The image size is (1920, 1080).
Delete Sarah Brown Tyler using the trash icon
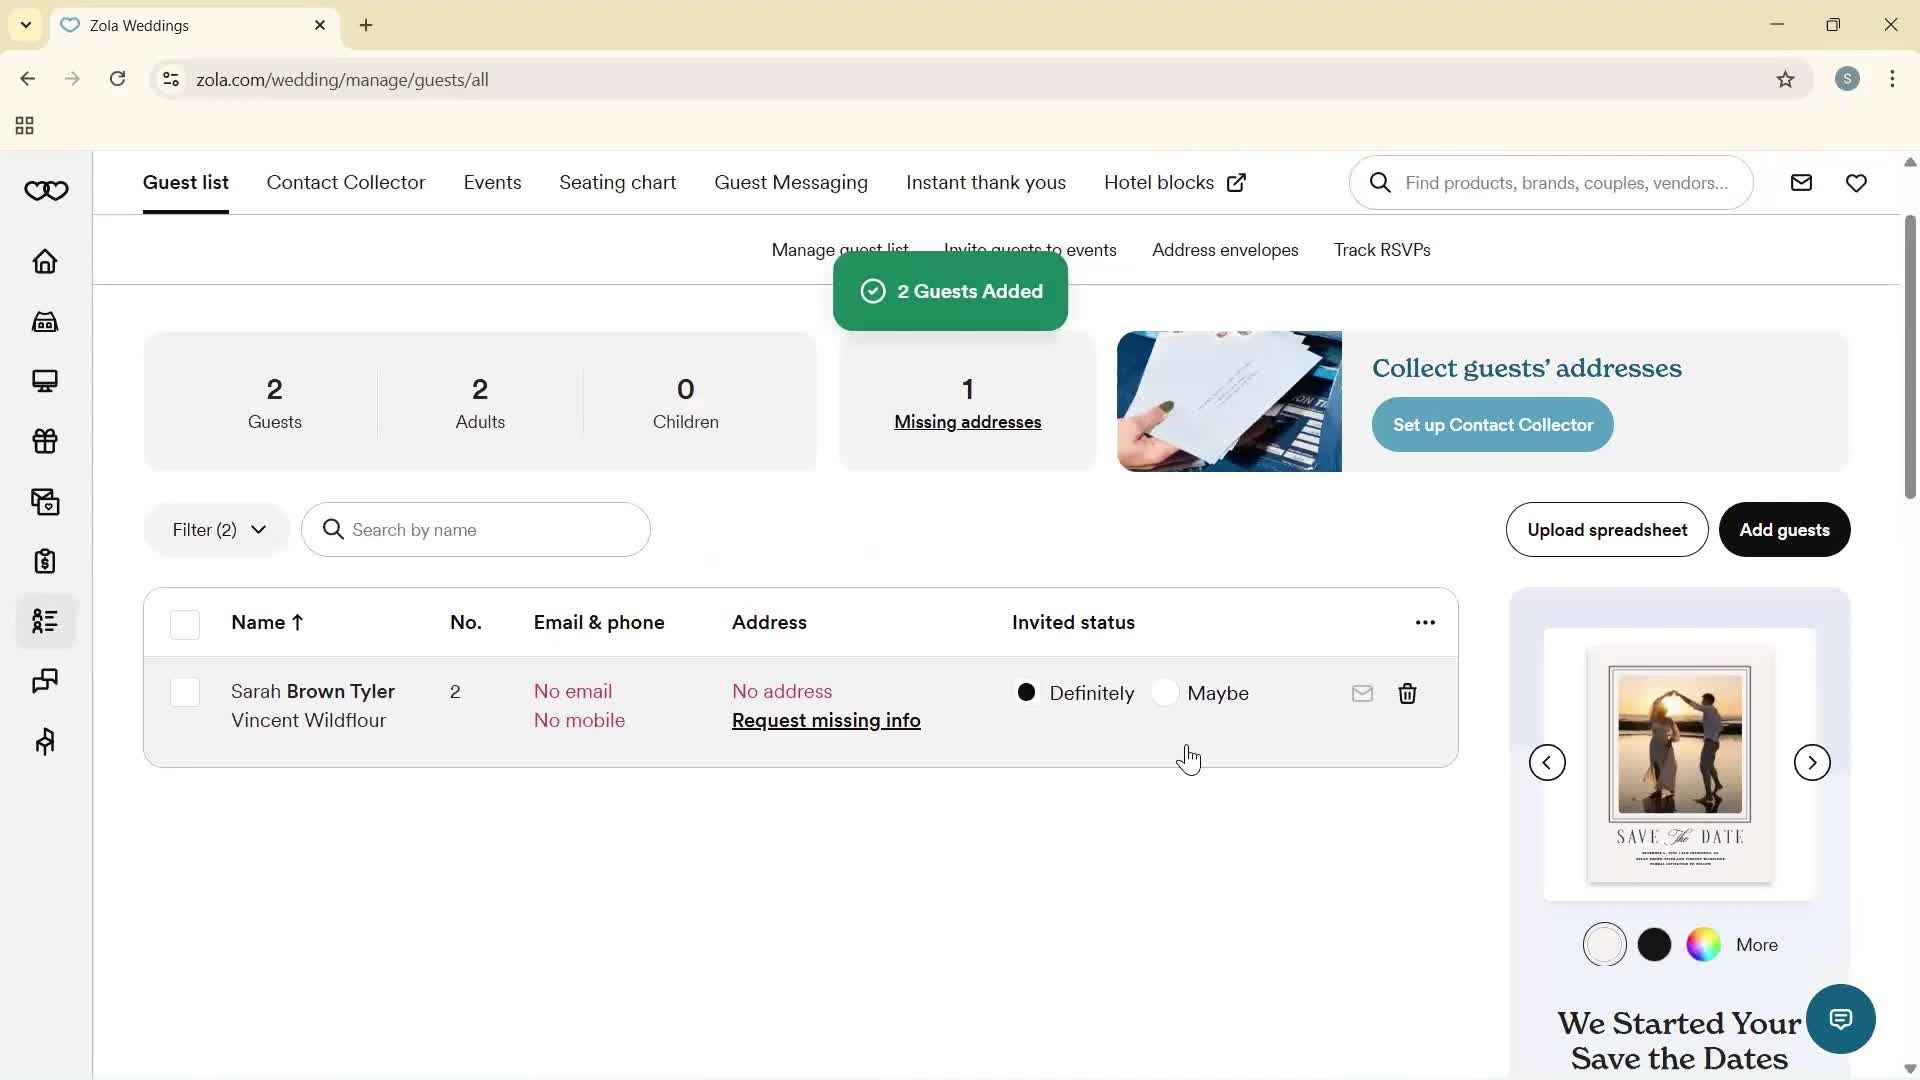[x=1407, y=693]
